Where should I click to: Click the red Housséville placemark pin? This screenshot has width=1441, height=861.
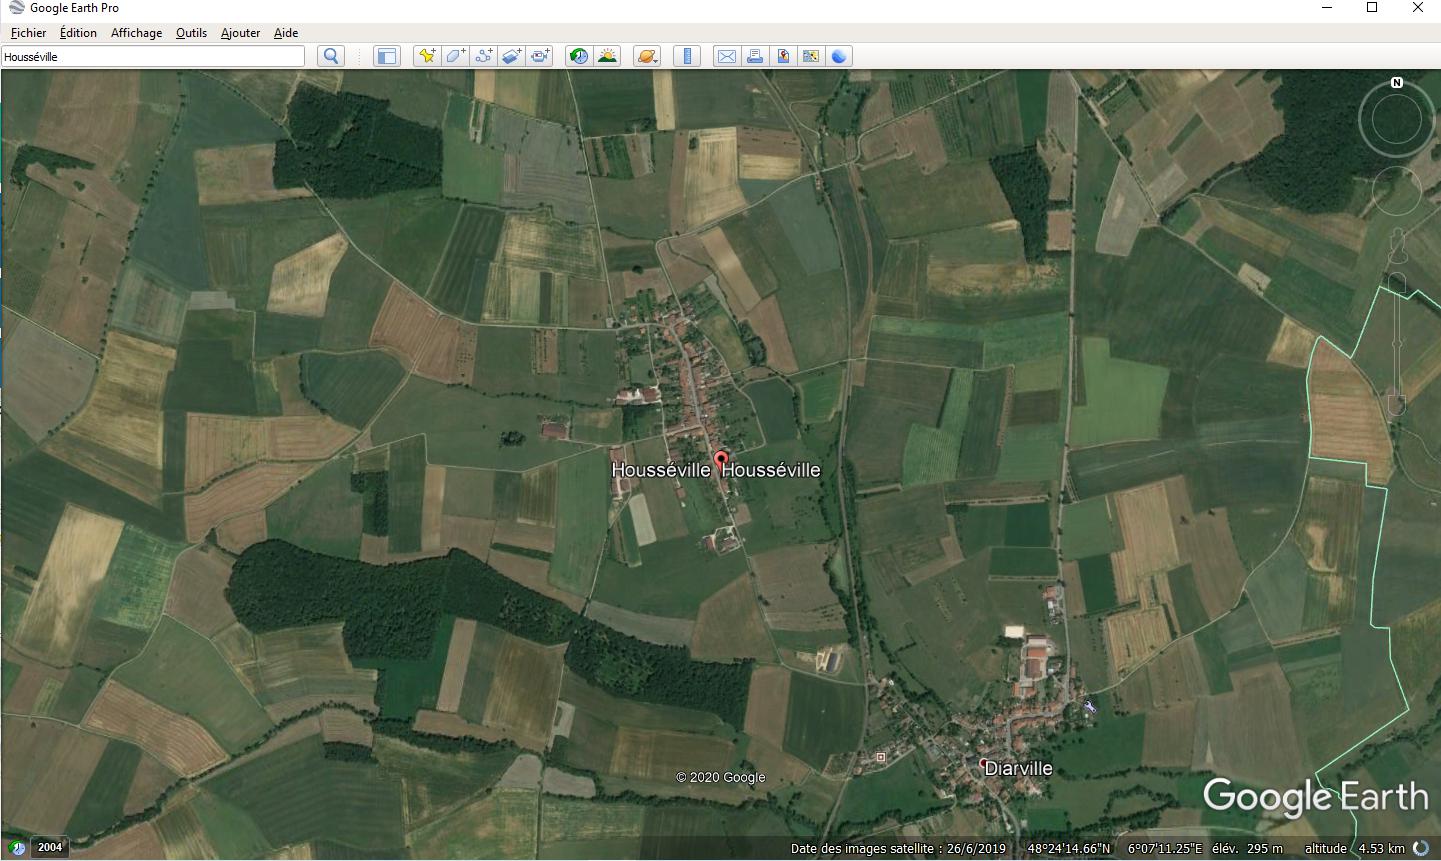click(720, 463)
